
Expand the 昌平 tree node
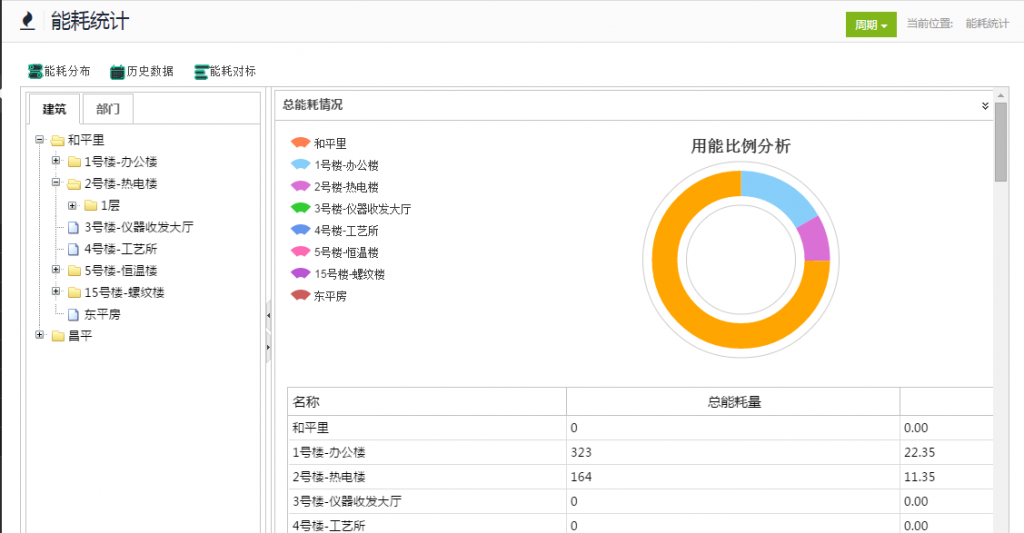[39, 334]
